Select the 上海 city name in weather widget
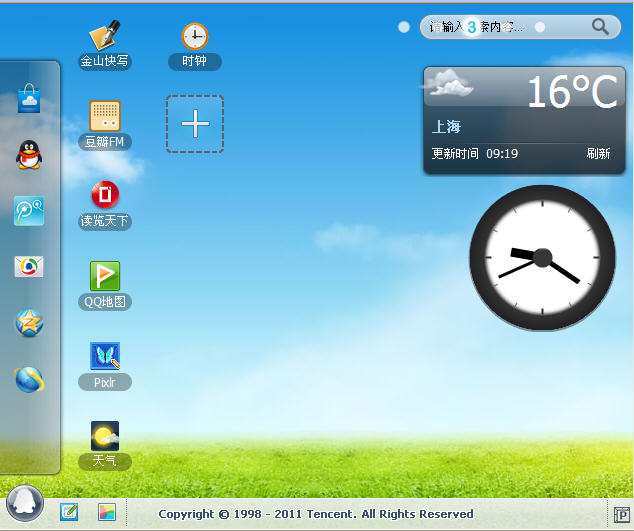634x531 pixels. click(x=446, y=127)
